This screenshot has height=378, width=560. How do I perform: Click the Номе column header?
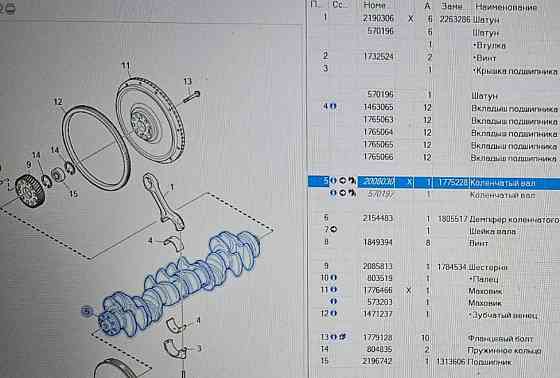[x=374, y=5]
